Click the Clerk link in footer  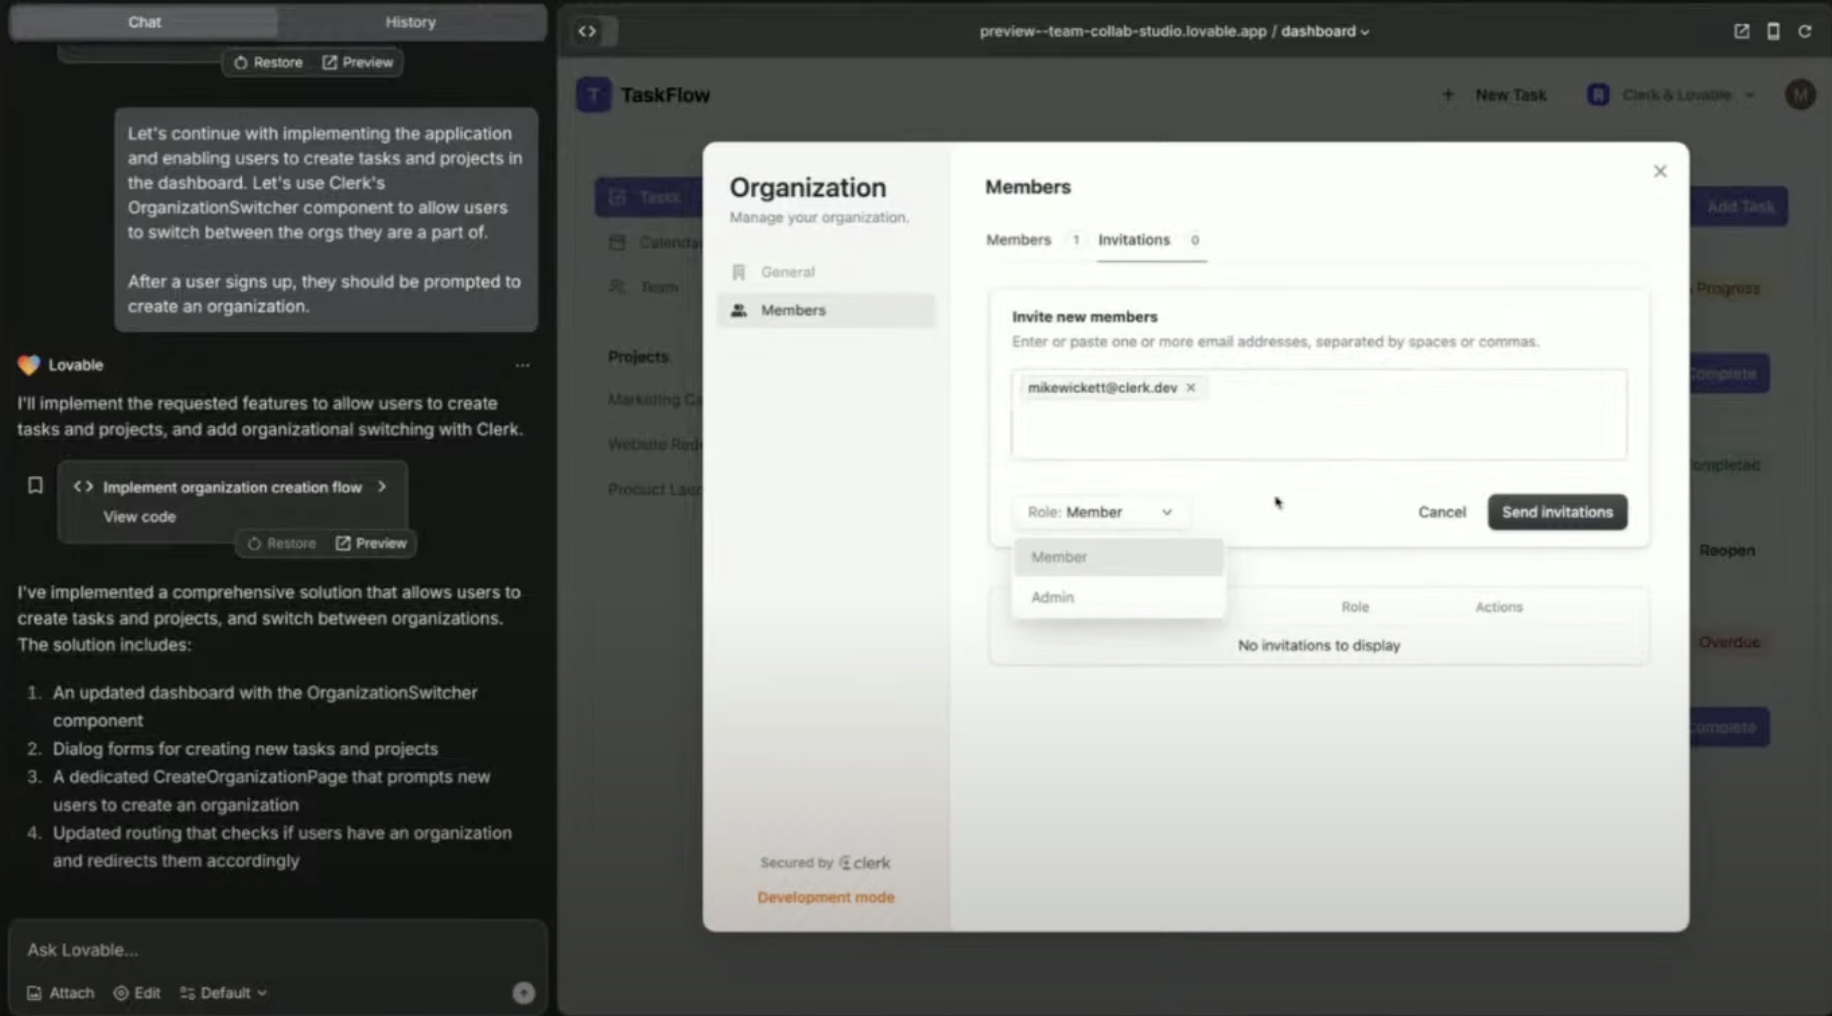pos(865,863)
